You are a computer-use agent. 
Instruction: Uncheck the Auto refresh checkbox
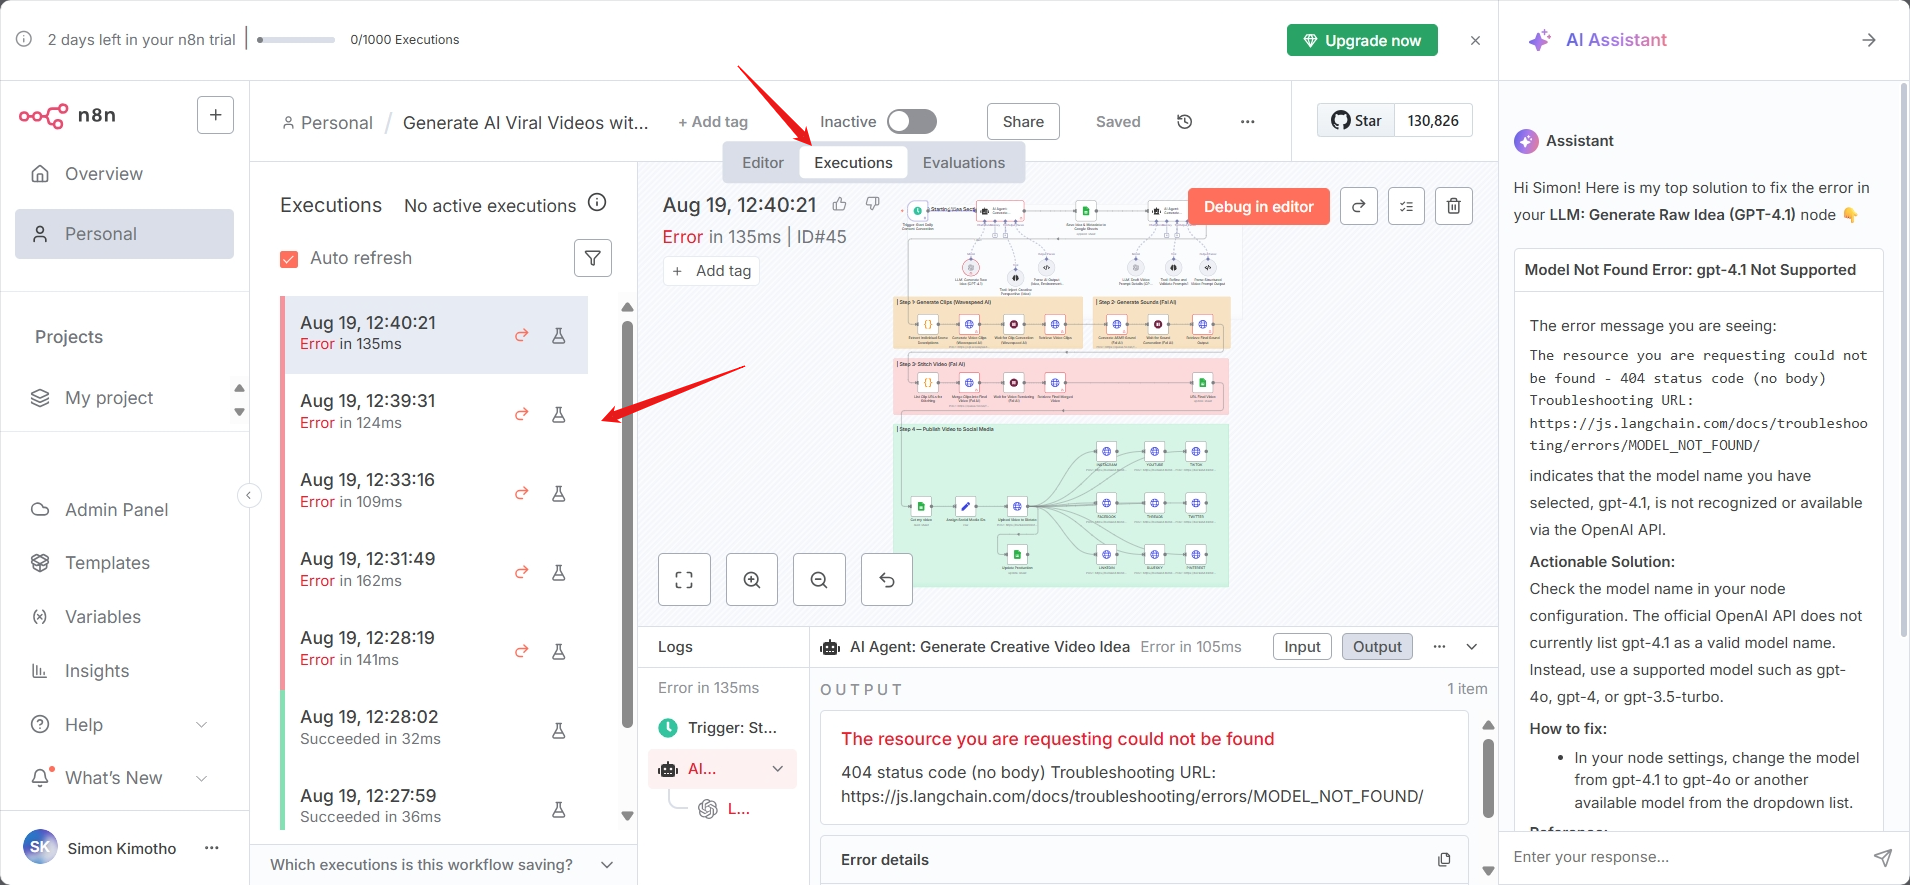pyautogui.click(x=289, y=259)
